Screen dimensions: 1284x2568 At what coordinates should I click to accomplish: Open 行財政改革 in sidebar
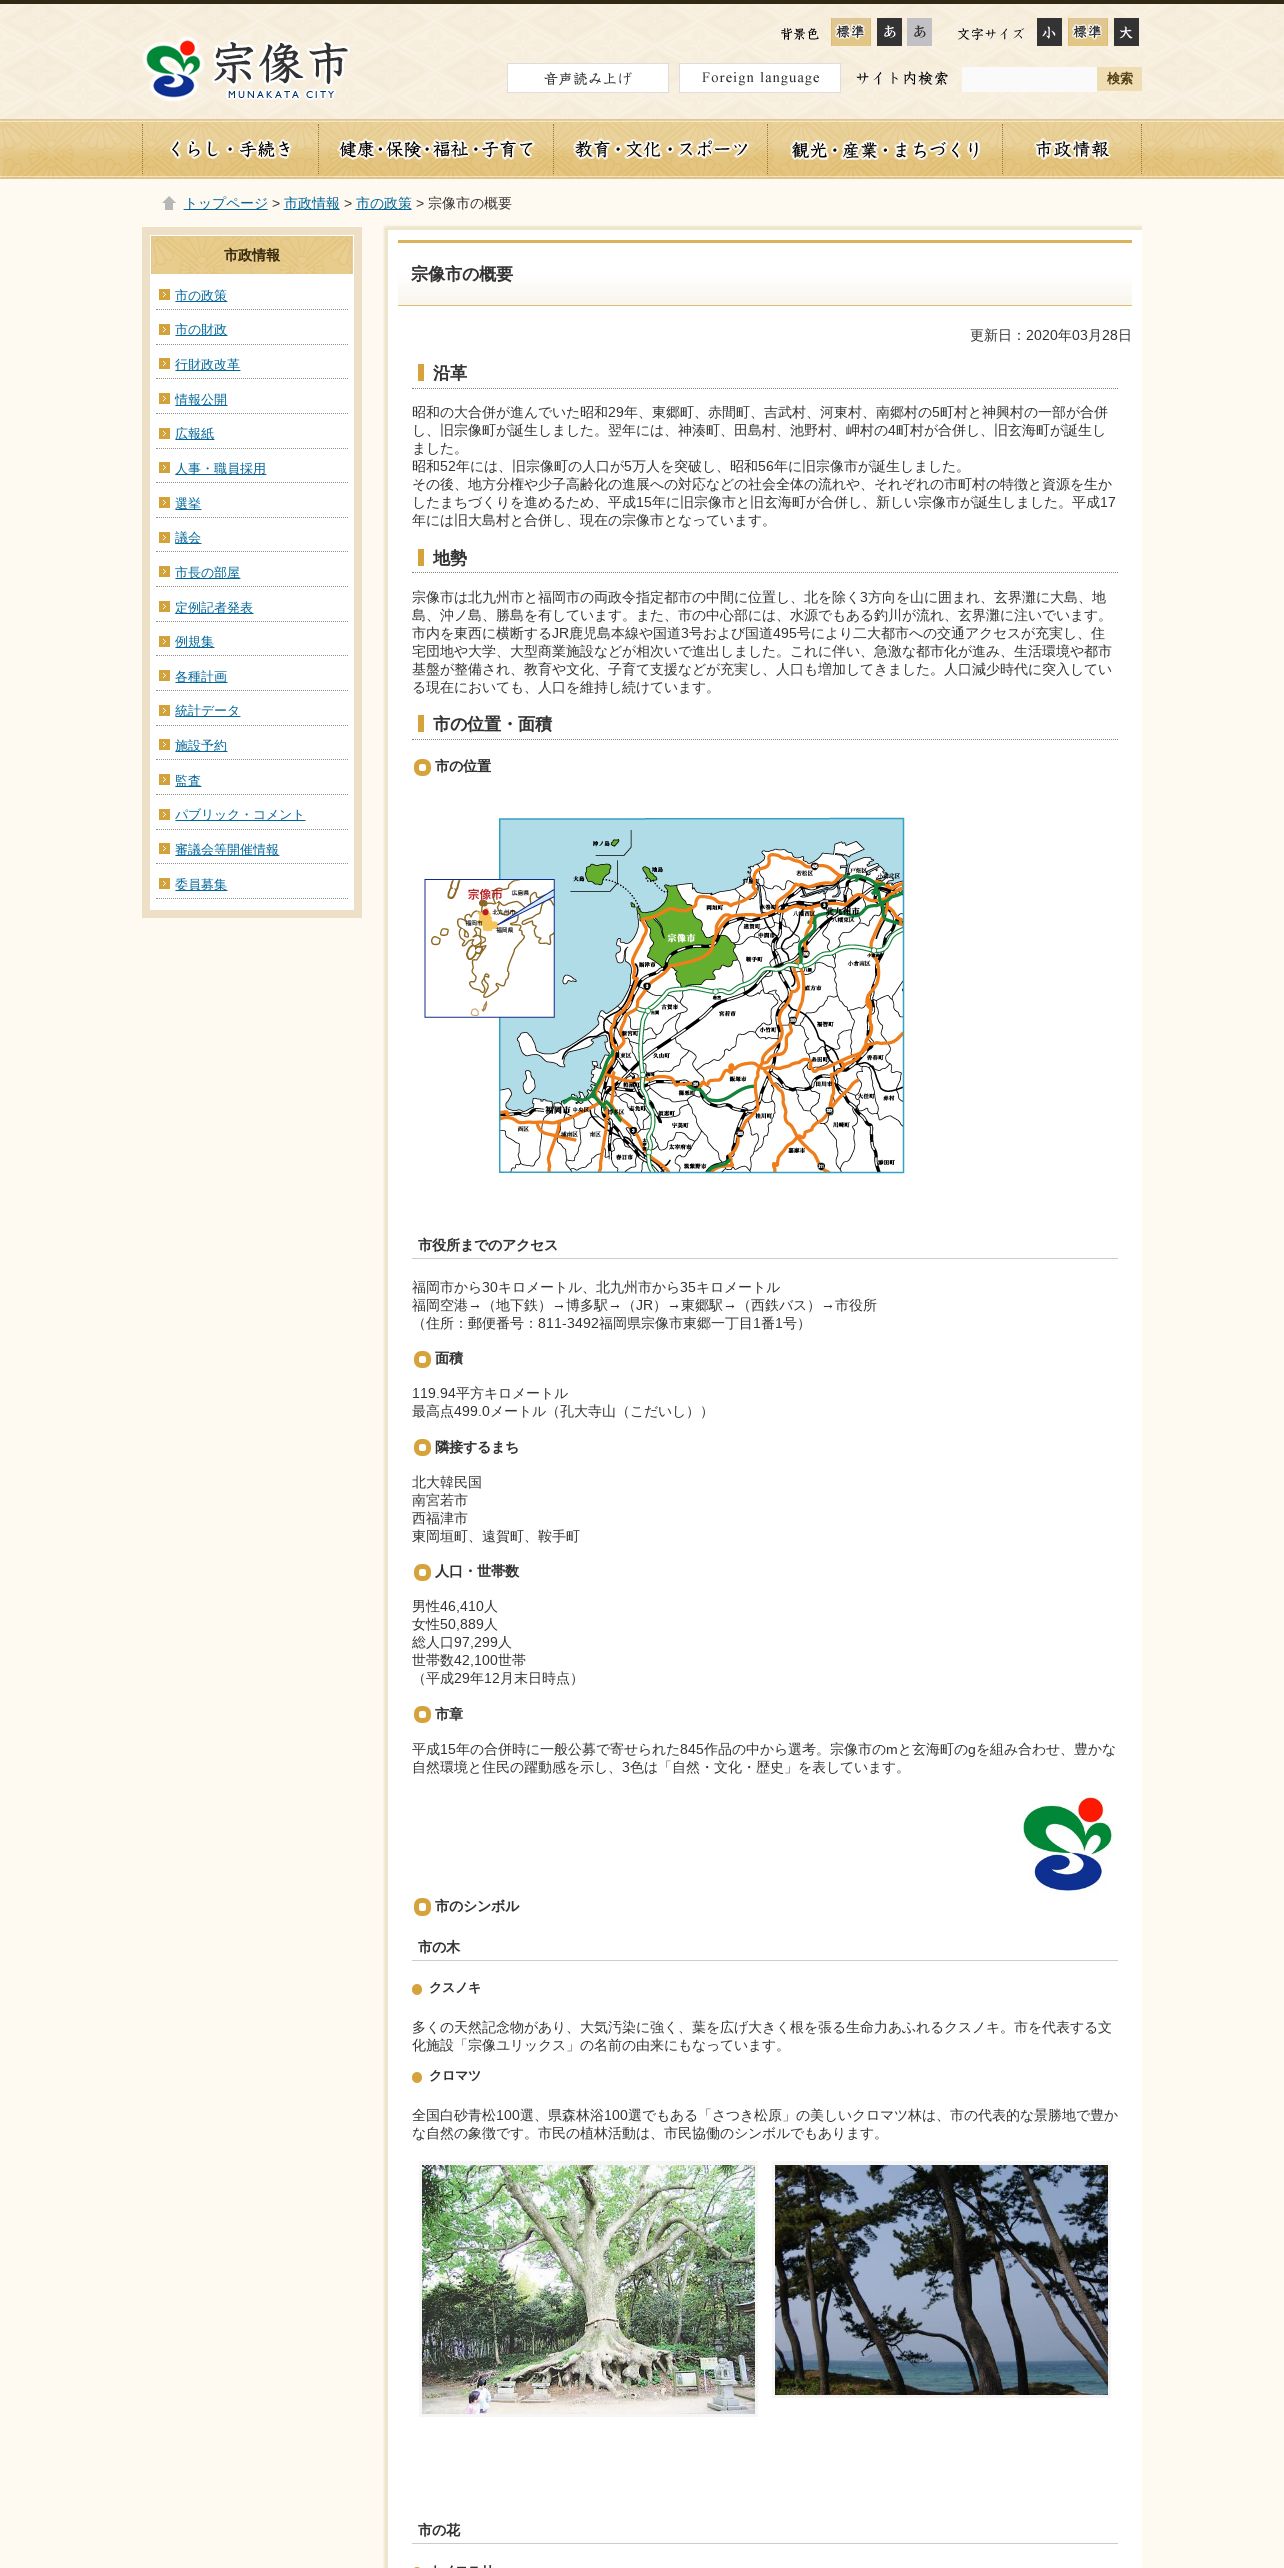[x=207, y=364]
